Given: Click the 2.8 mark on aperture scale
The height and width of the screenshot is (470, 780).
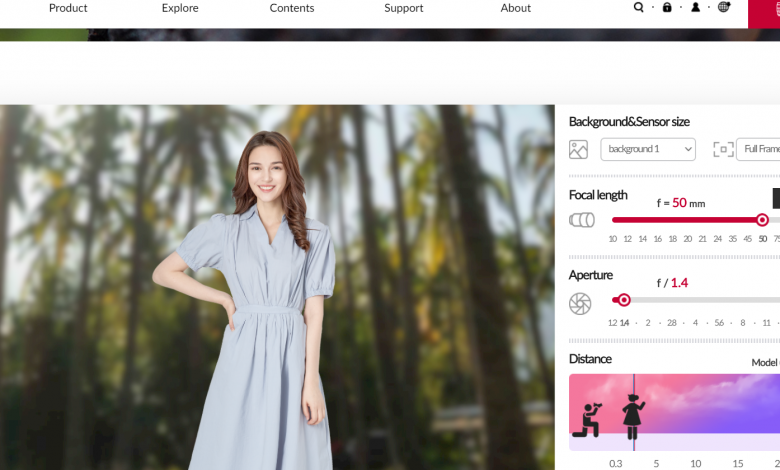Looking at the screenshot, I should pyautogui.click(x=672, y=323).
